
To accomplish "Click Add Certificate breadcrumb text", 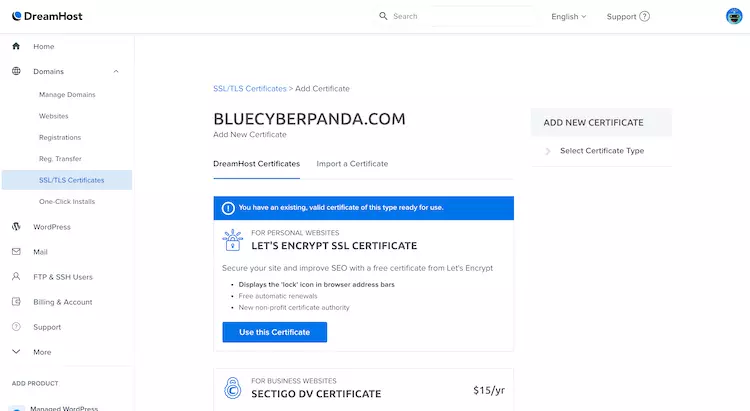I will [x=322, y=89].
